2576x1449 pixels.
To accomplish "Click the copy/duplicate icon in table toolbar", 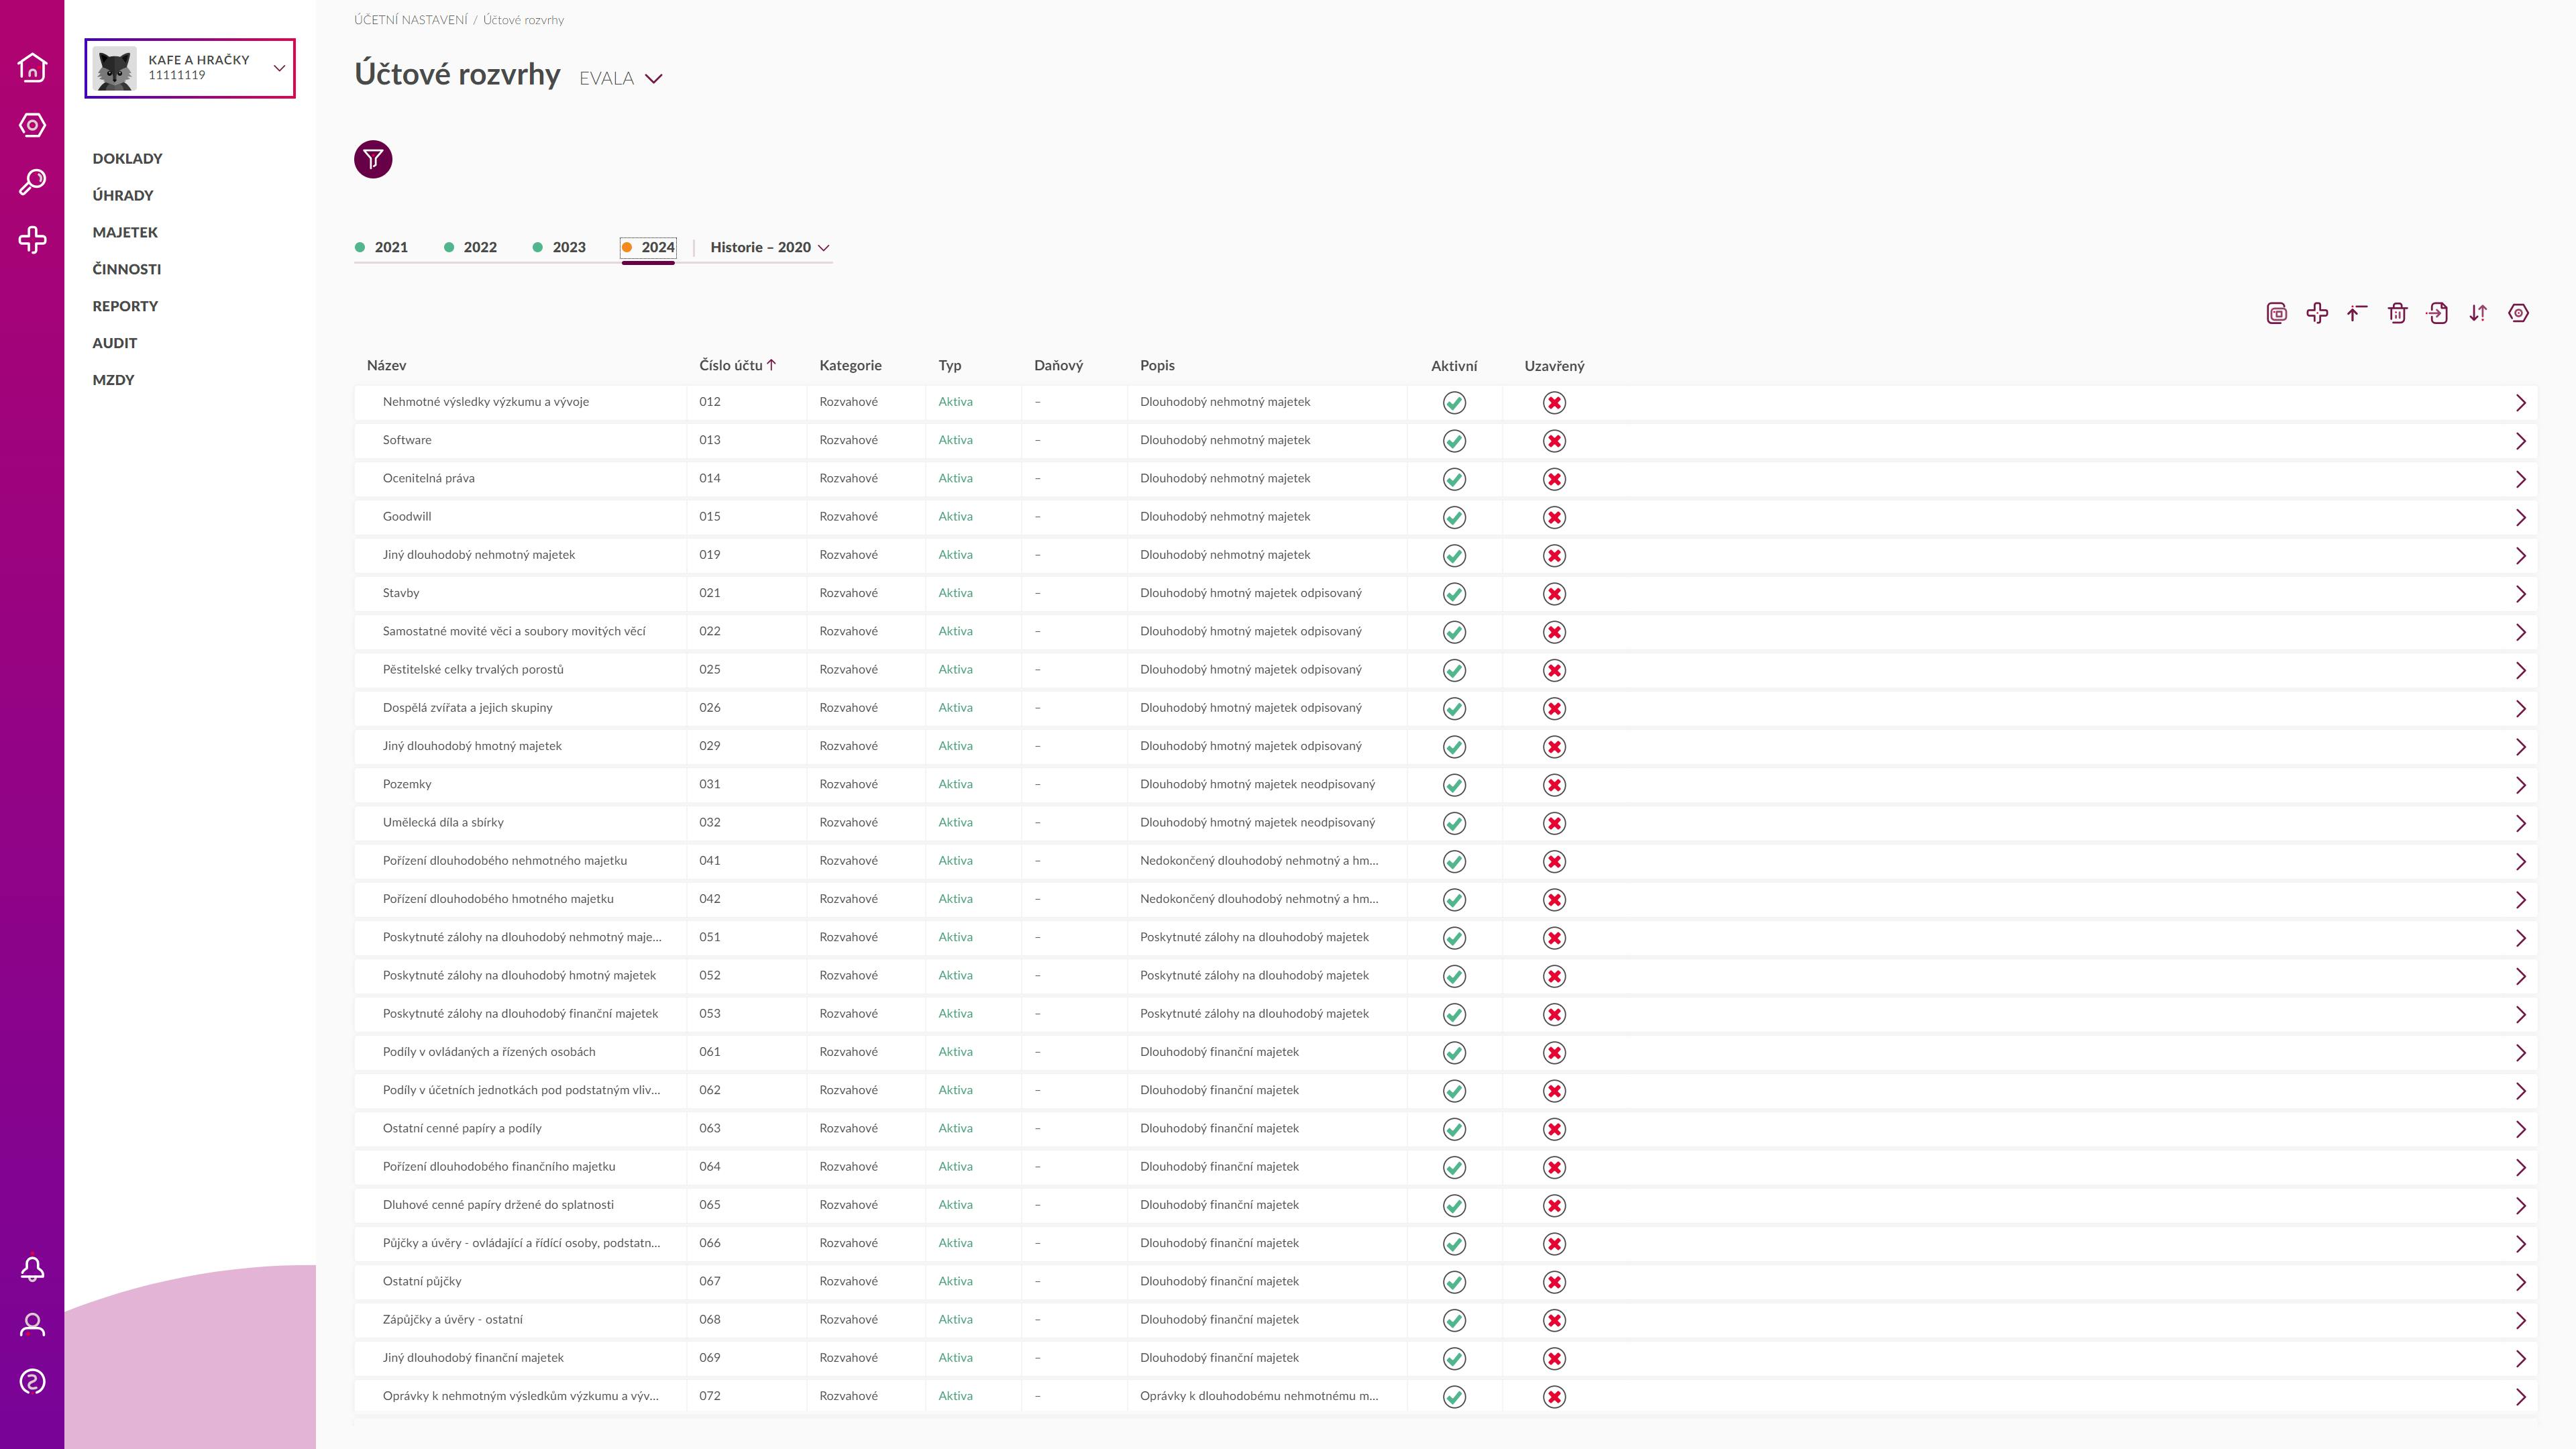I will pos(2276,313).
